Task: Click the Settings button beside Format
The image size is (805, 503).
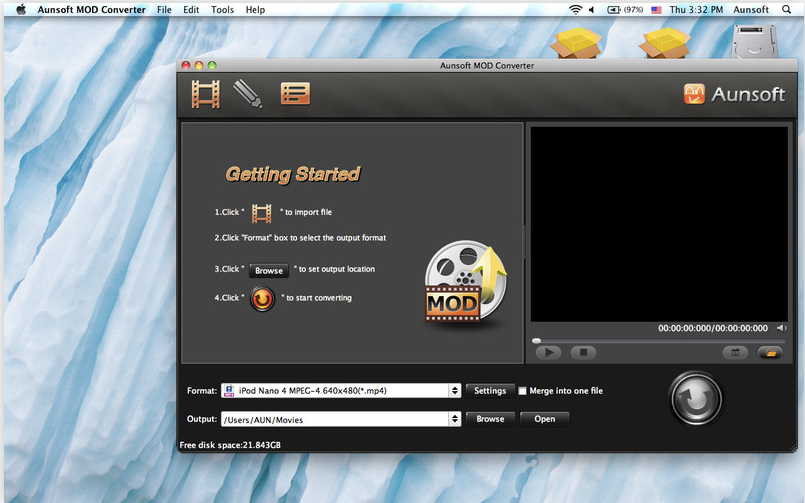Action: 490,391
